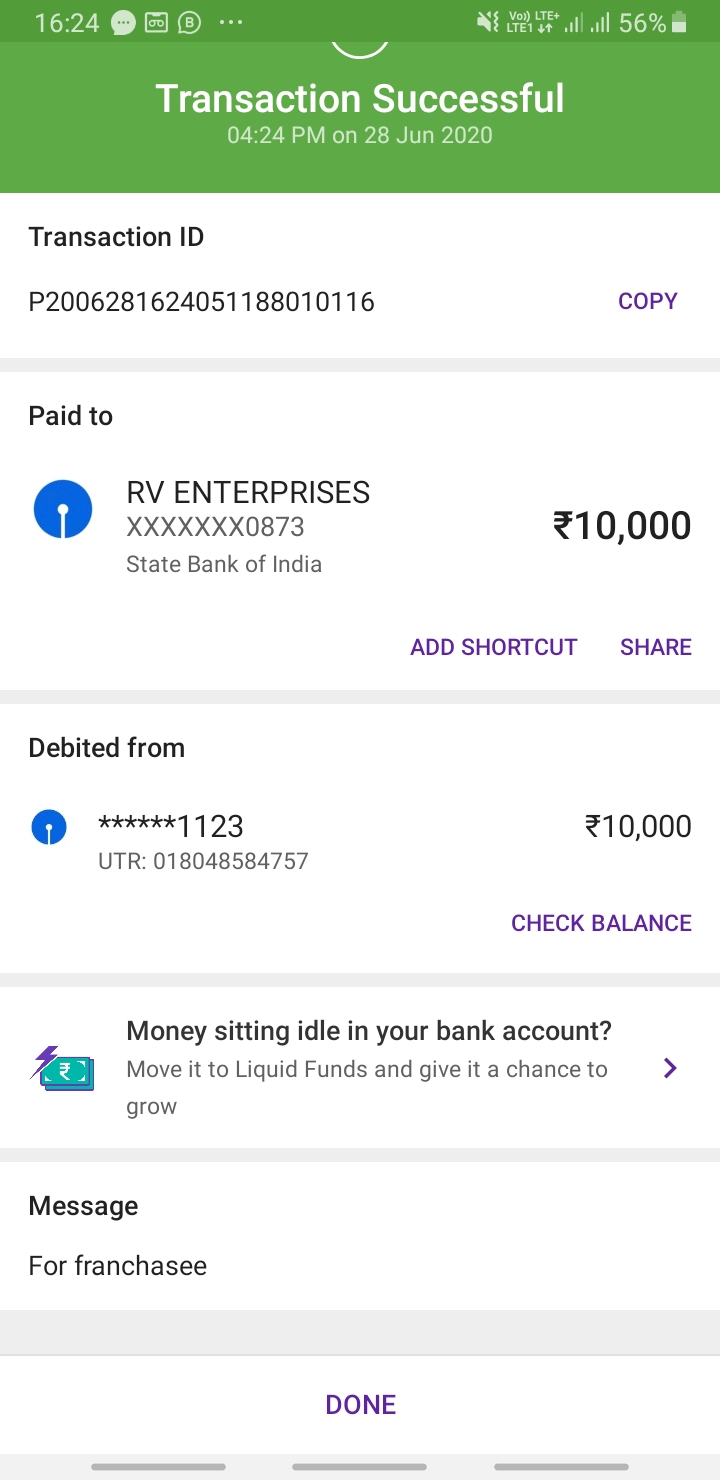720x1480 pixels.
Task: Tap the Liquid Funds money icon
Action: (62, 1068)
